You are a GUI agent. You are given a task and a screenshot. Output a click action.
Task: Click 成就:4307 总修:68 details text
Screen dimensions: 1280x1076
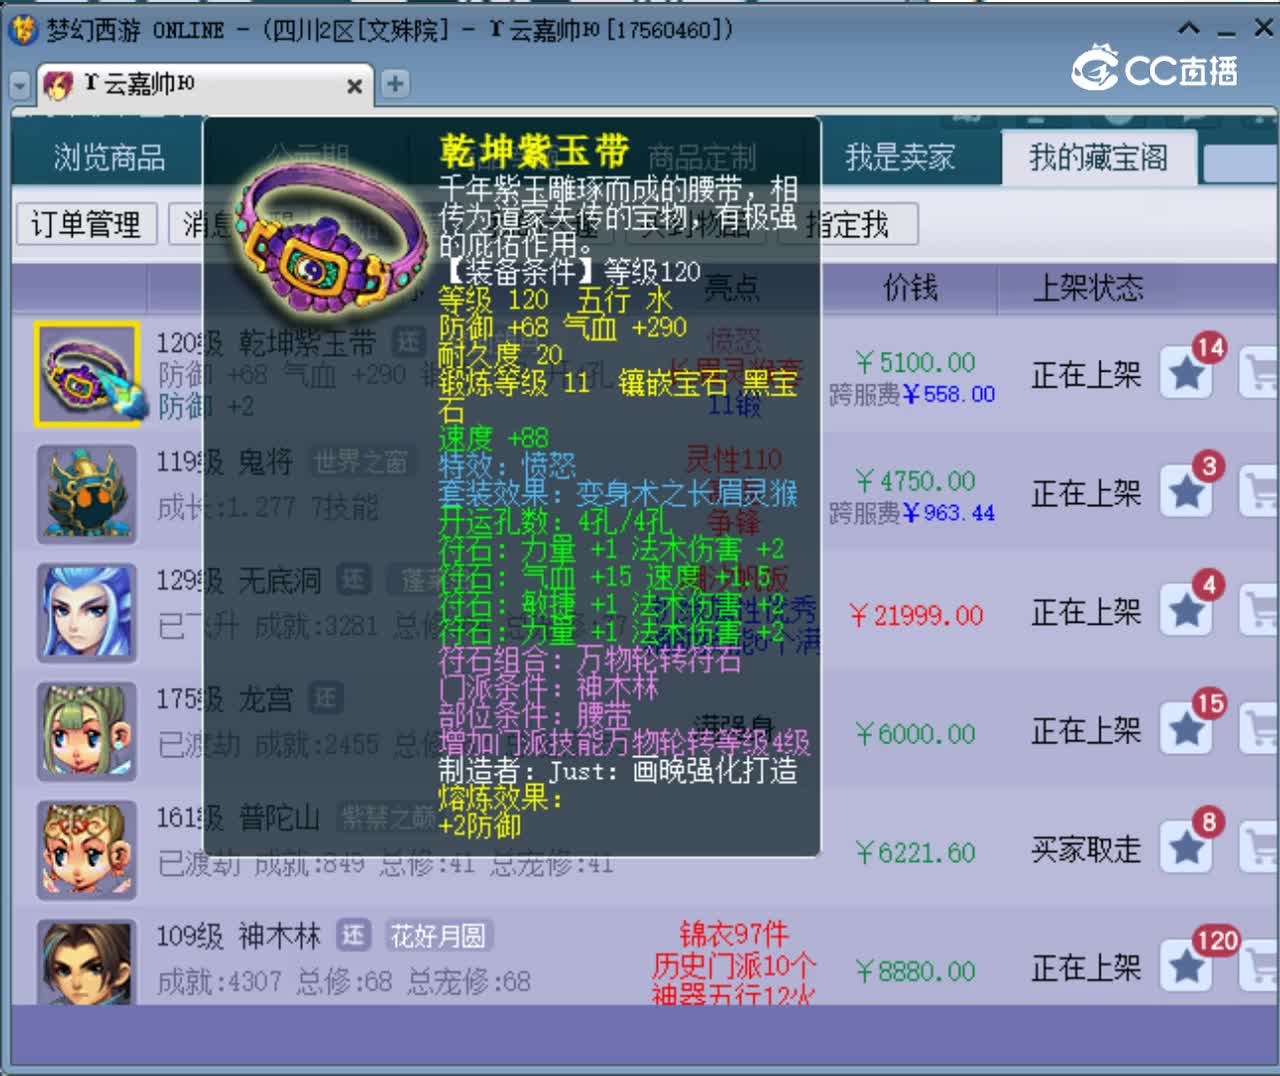[x=274, y=981]
